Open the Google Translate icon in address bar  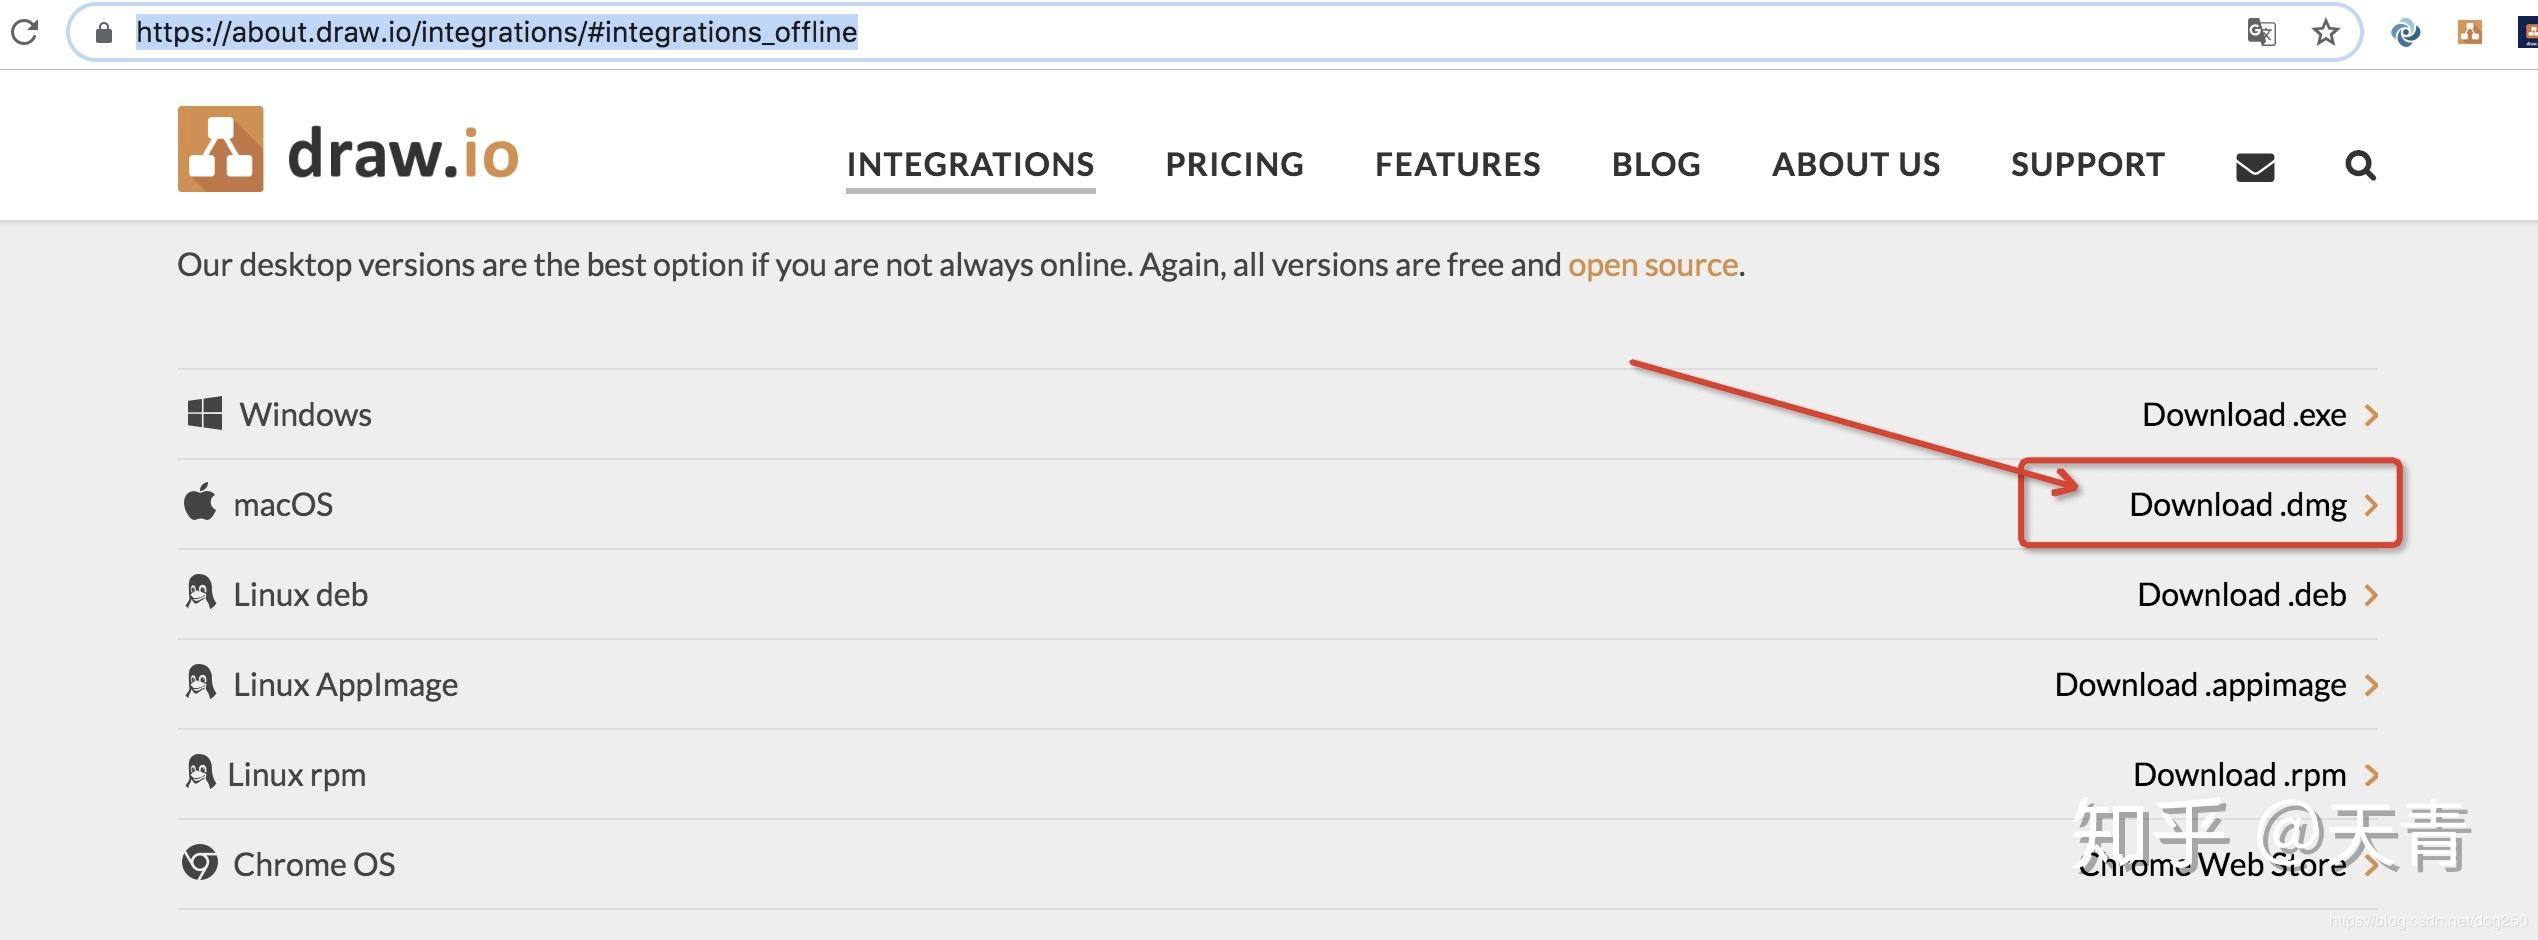coord(2261,32)
